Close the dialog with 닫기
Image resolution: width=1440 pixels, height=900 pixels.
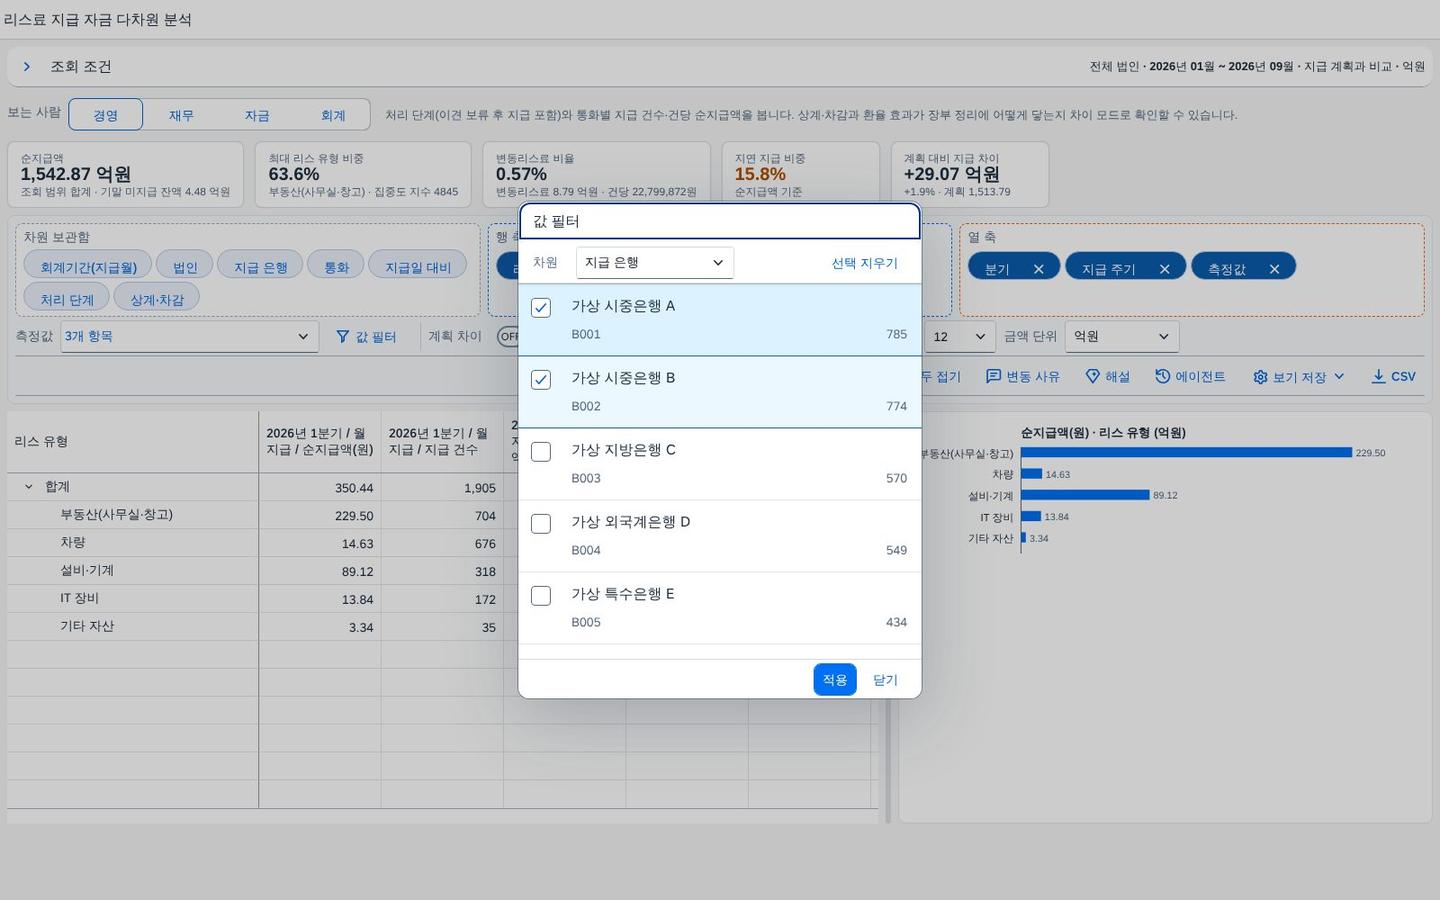(x=885, y=680)
